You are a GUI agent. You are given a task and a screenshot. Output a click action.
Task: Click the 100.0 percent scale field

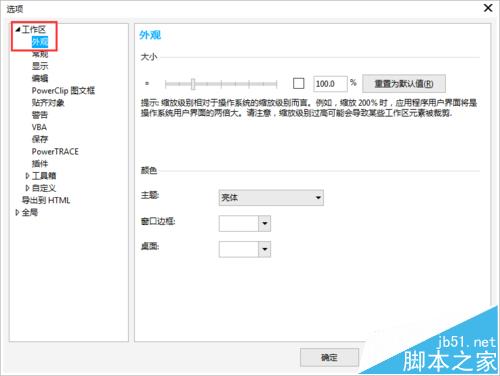click(x=330, y=84)
